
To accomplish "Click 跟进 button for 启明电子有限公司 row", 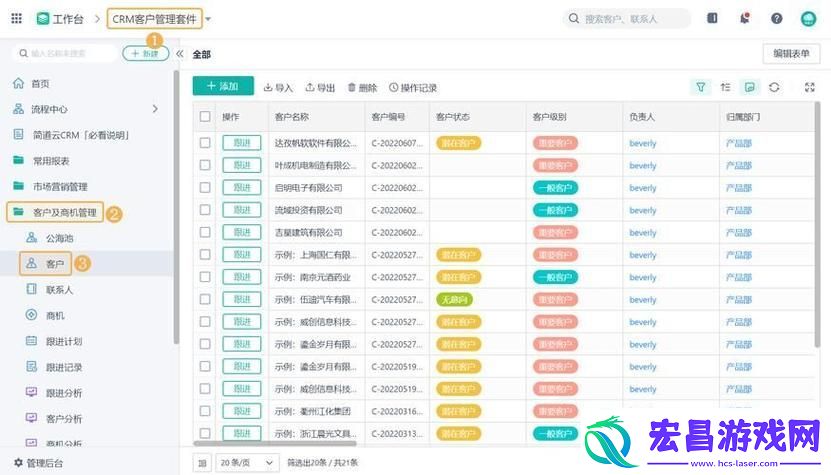I will 242,187.
